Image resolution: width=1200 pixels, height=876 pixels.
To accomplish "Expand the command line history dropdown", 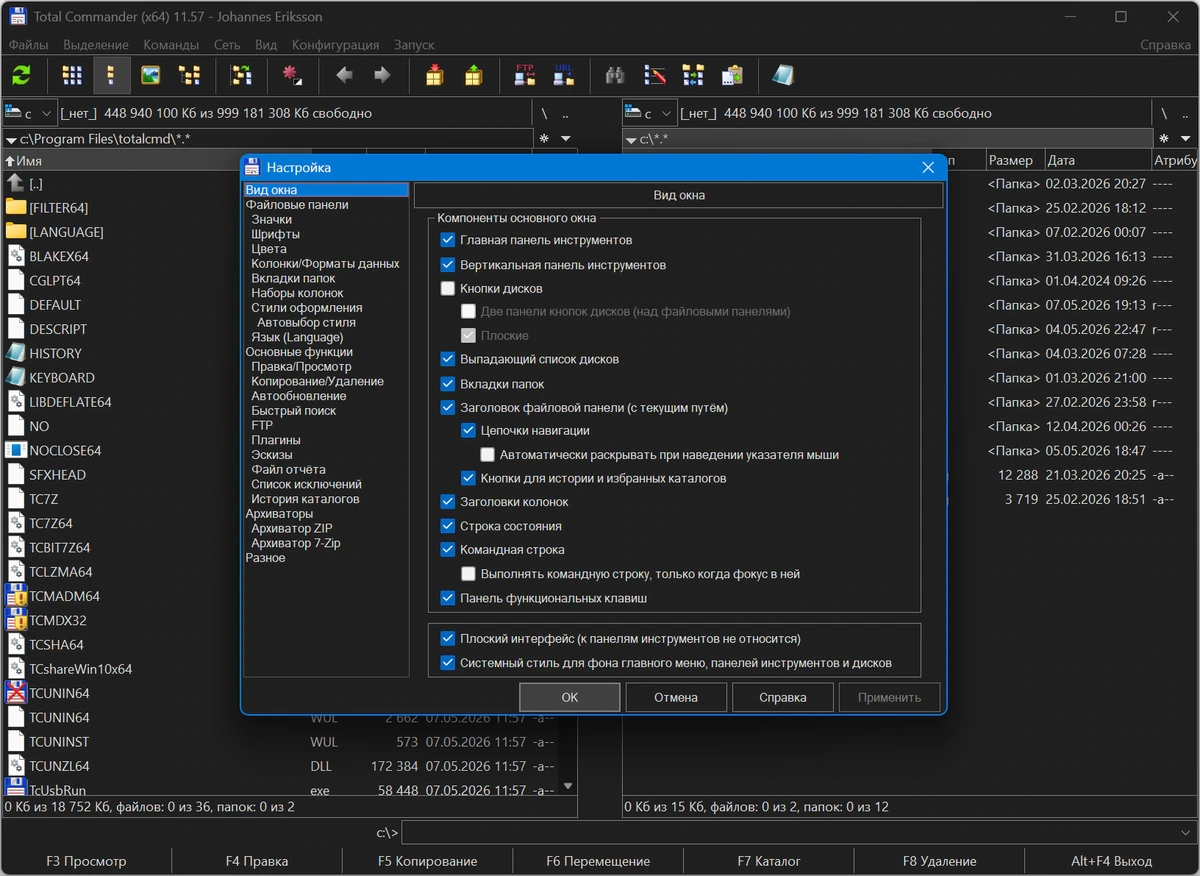I will pos(1186,832).
